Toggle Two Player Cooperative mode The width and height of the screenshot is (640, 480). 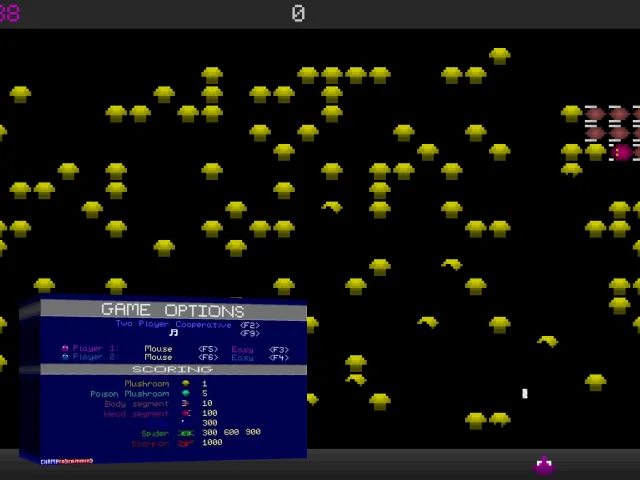coord(173,324)
